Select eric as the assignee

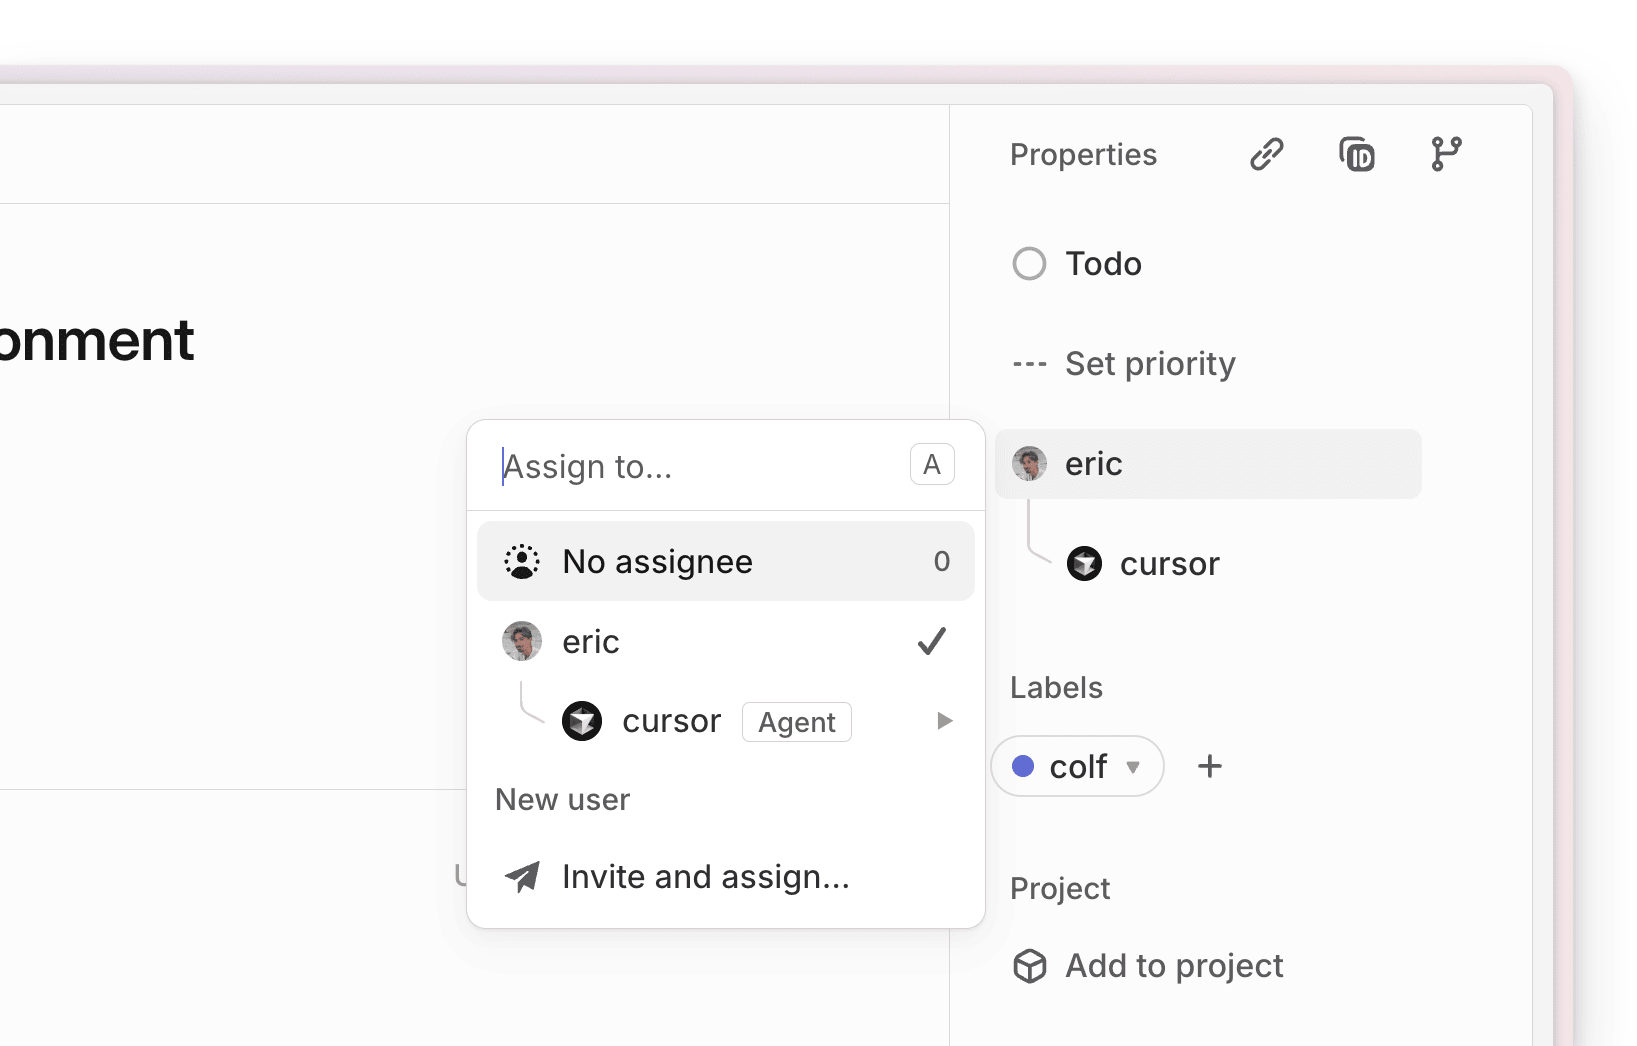(x=591, y=641)
